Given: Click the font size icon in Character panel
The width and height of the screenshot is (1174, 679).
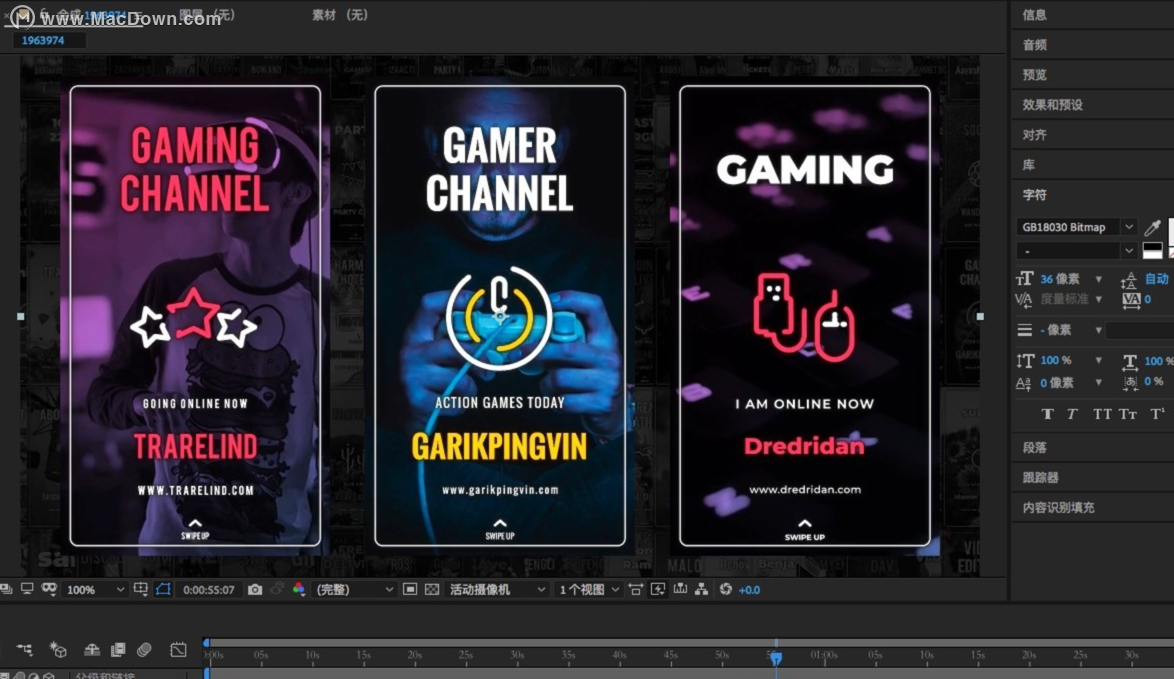Looking at the screenshot, I should click(x=1024, y=279).
